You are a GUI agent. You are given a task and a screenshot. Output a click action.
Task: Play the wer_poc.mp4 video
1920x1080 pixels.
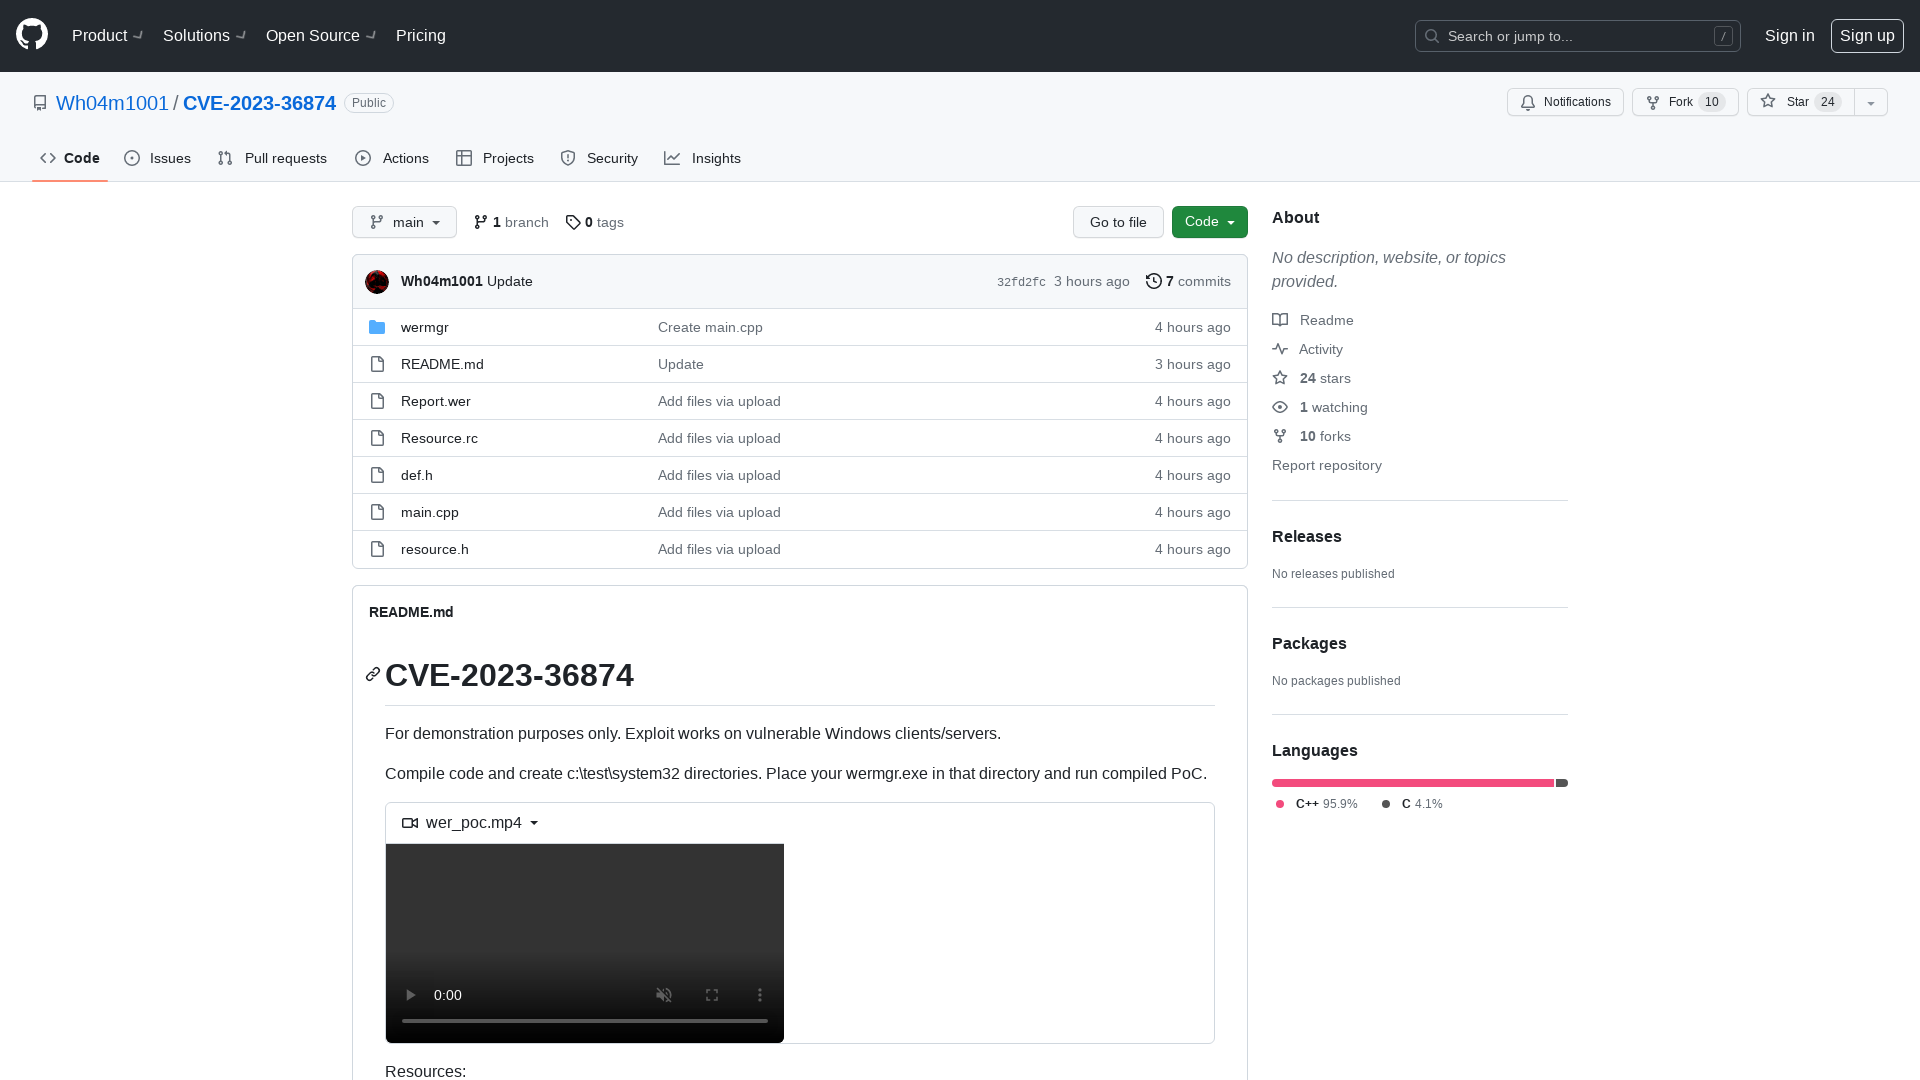tap(410, 994)
